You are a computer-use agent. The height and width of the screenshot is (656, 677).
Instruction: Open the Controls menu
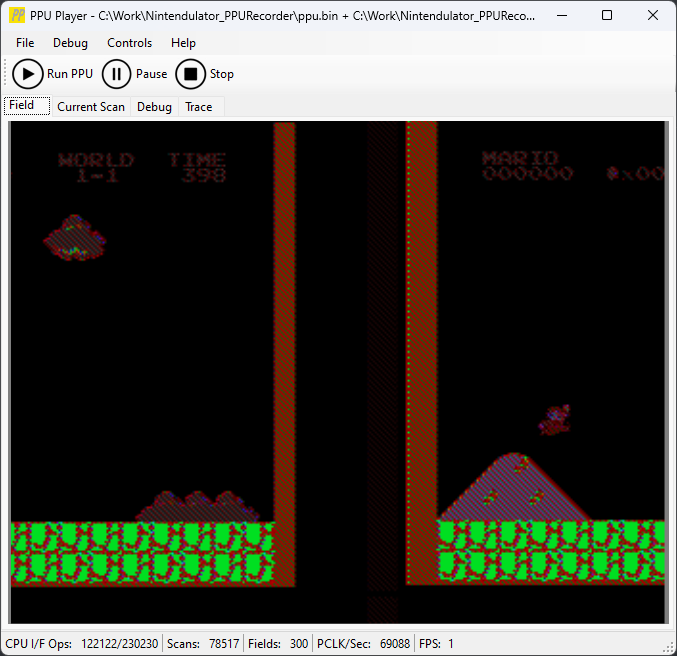130,43
